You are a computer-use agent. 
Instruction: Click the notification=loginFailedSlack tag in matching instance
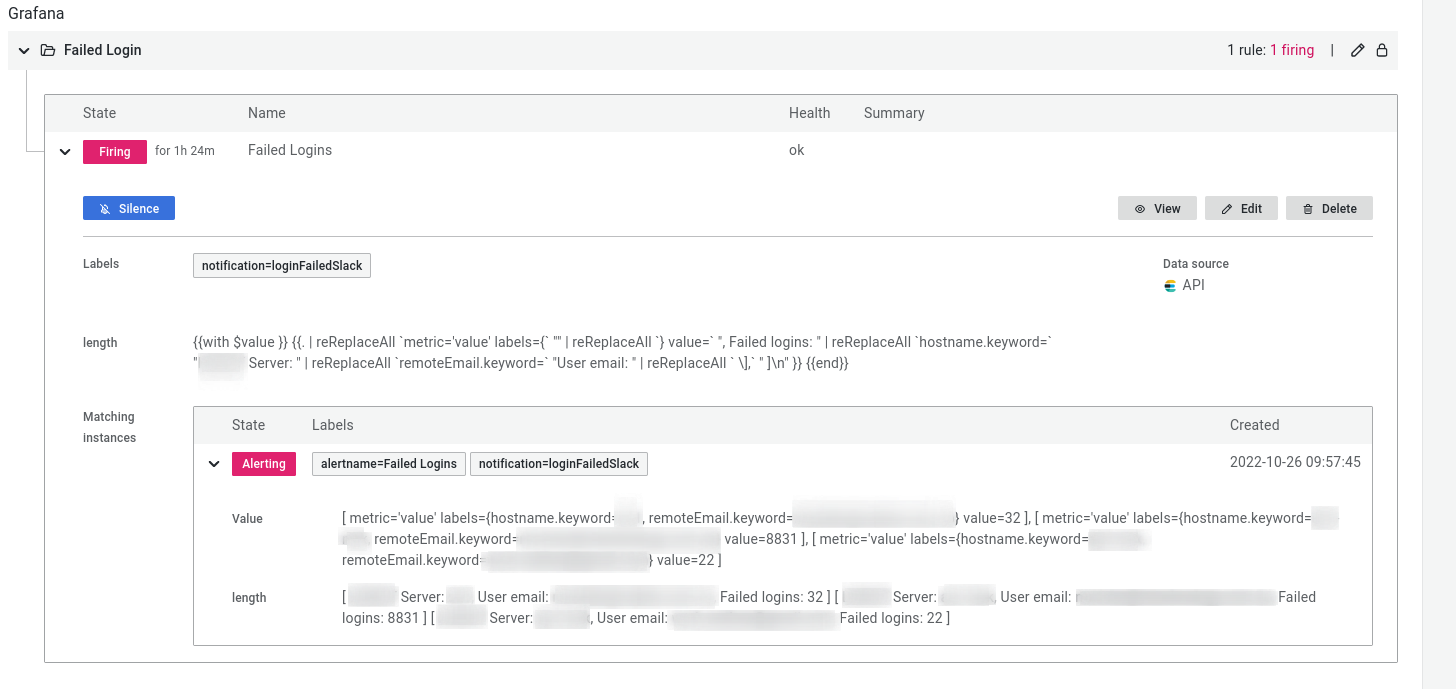pyautogui.click(x=559, y=464)
